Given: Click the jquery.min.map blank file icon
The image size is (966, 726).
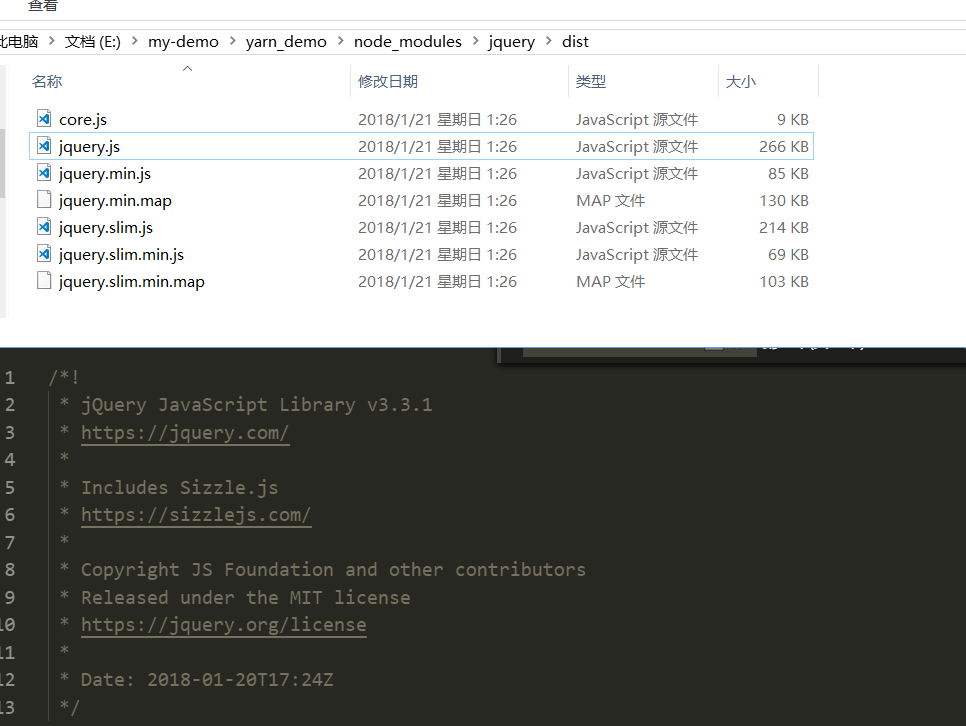Looking at the screenshot, I should click(43, 200).
